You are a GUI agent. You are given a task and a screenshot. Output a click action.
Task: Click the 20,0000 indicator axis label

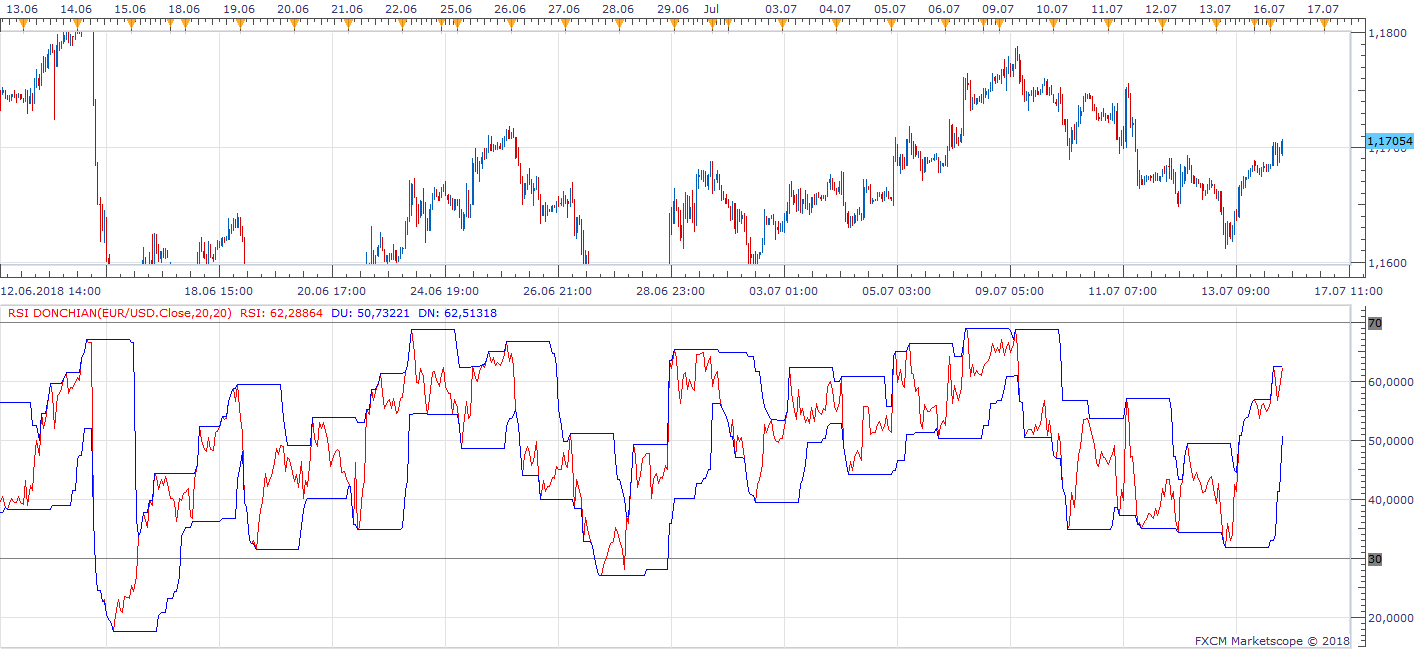pos(1389,618)
